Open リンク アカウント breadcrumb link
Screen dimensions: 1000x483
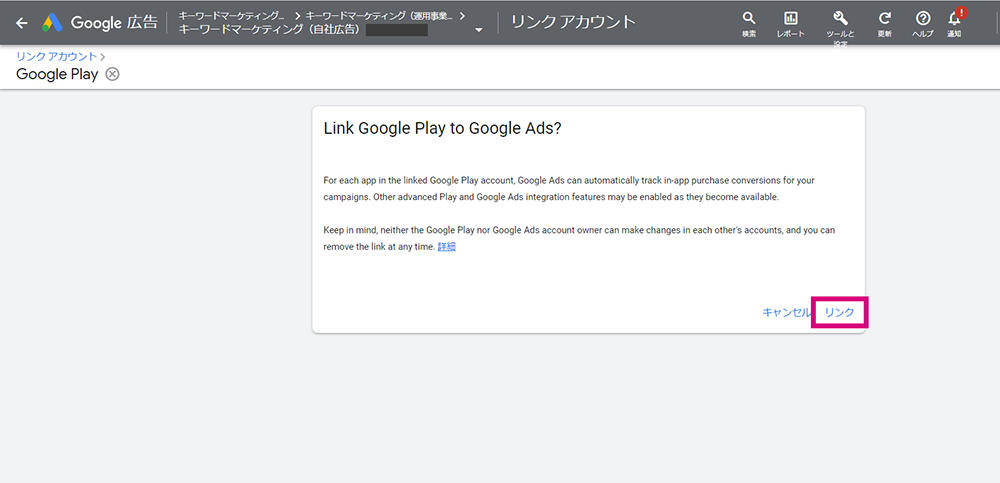click(57, 57)
